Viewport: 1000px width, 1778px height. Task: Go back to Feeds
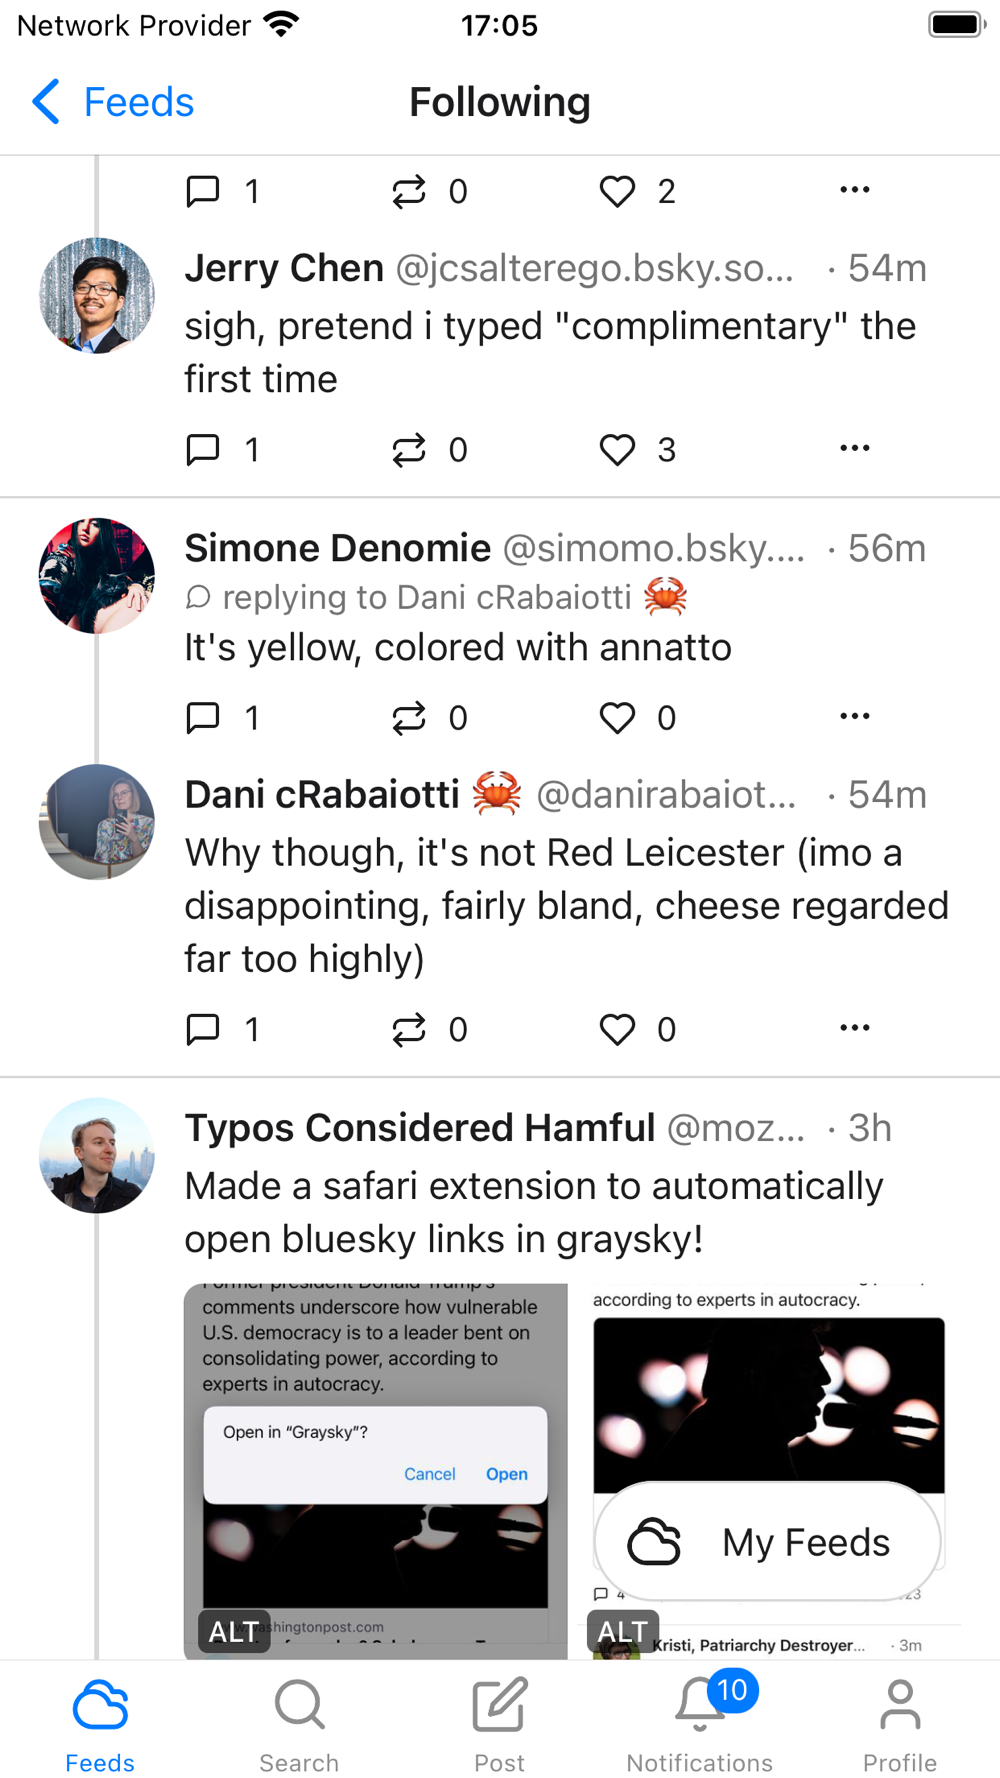click(112, 102)
